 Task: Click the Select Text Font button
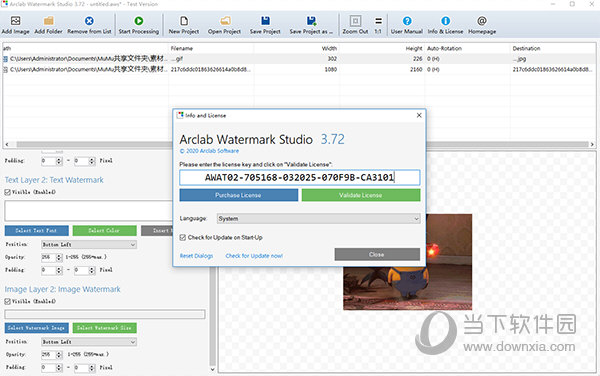point(36,231)
